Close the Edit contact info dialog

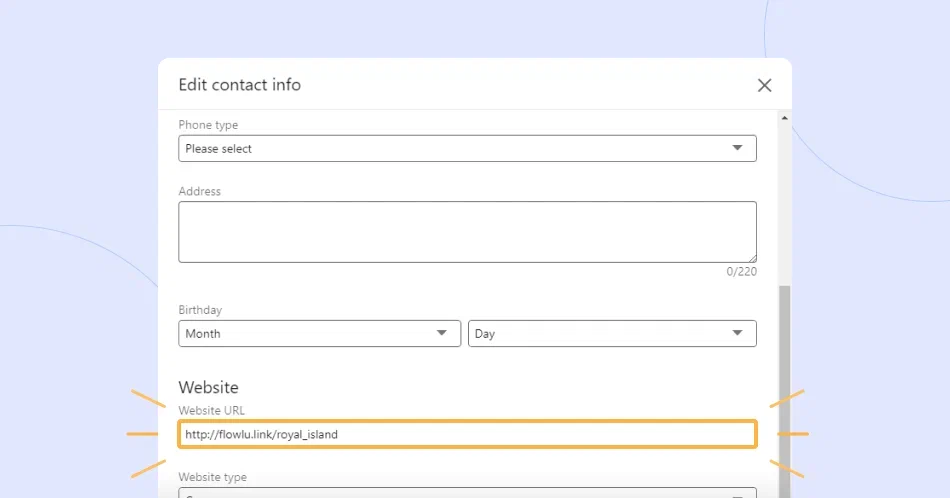(764, 85)
